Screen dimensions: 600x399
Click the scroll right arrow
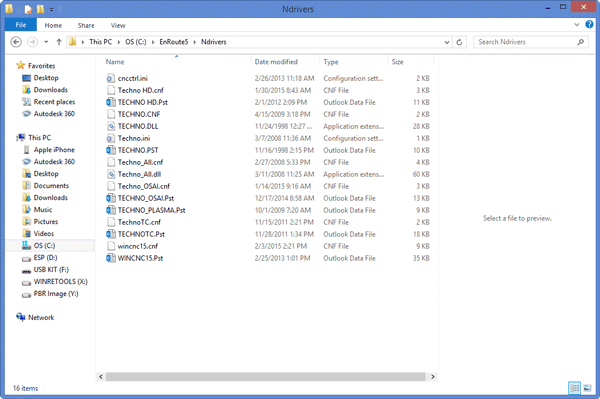click(x=432, y=376)
